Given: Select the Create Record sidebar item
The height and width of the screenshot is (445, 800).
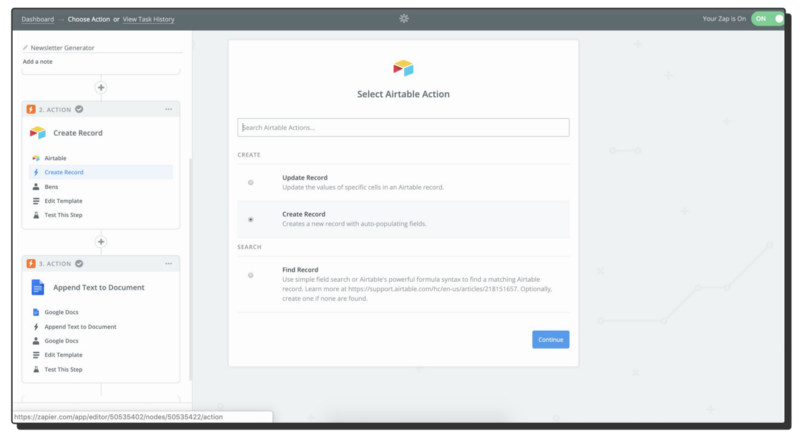Looking at the screenshot, I should click(101, 172).
